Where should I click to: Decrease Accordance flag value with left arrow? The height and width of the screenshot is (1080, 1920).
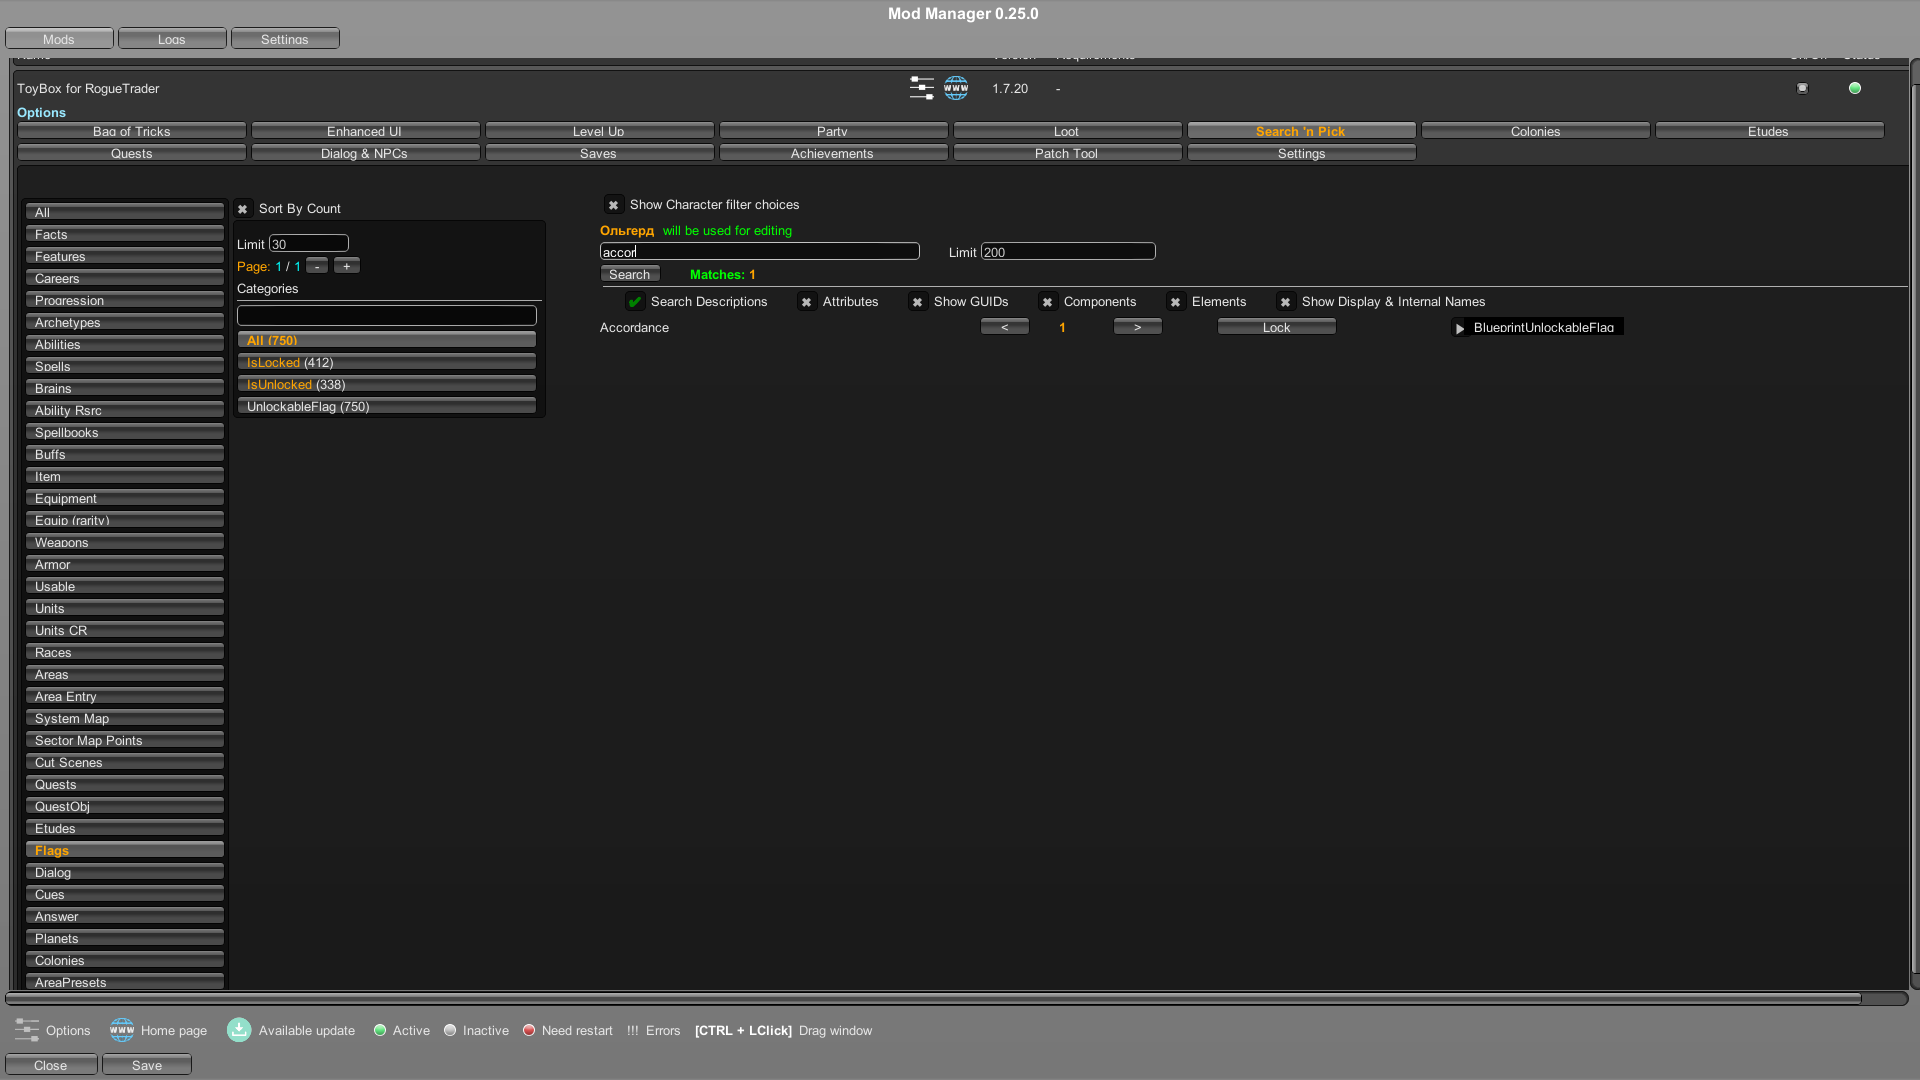click(1005, 327)
